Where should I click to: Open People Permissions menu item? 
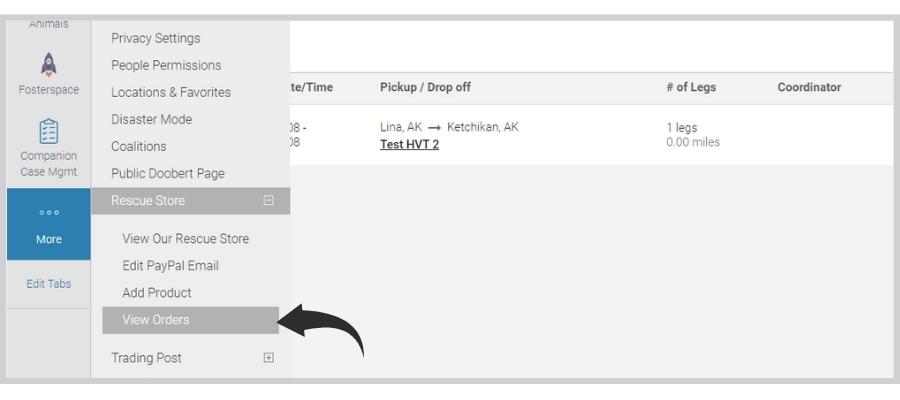[x=166, y=65]
